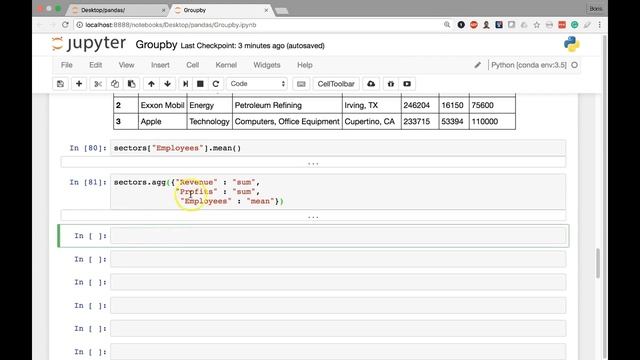The image size is (640, 360).
Task: Copy selected cells icon
Action: click(115, 84)
